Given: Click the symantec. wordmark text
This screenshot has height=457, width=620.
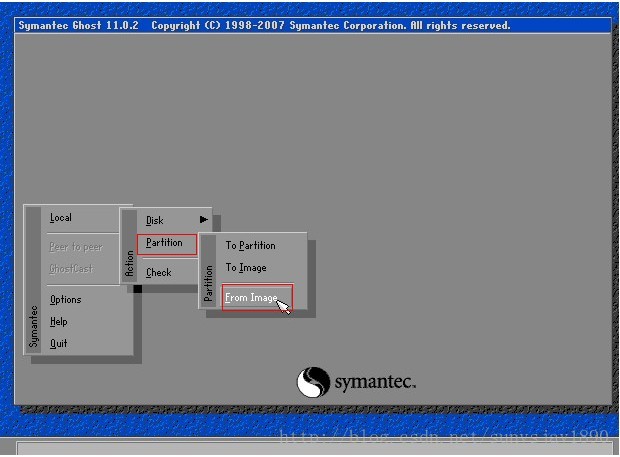Looking at the screenshot, I should pyautogui.click(x=375, y=382).
